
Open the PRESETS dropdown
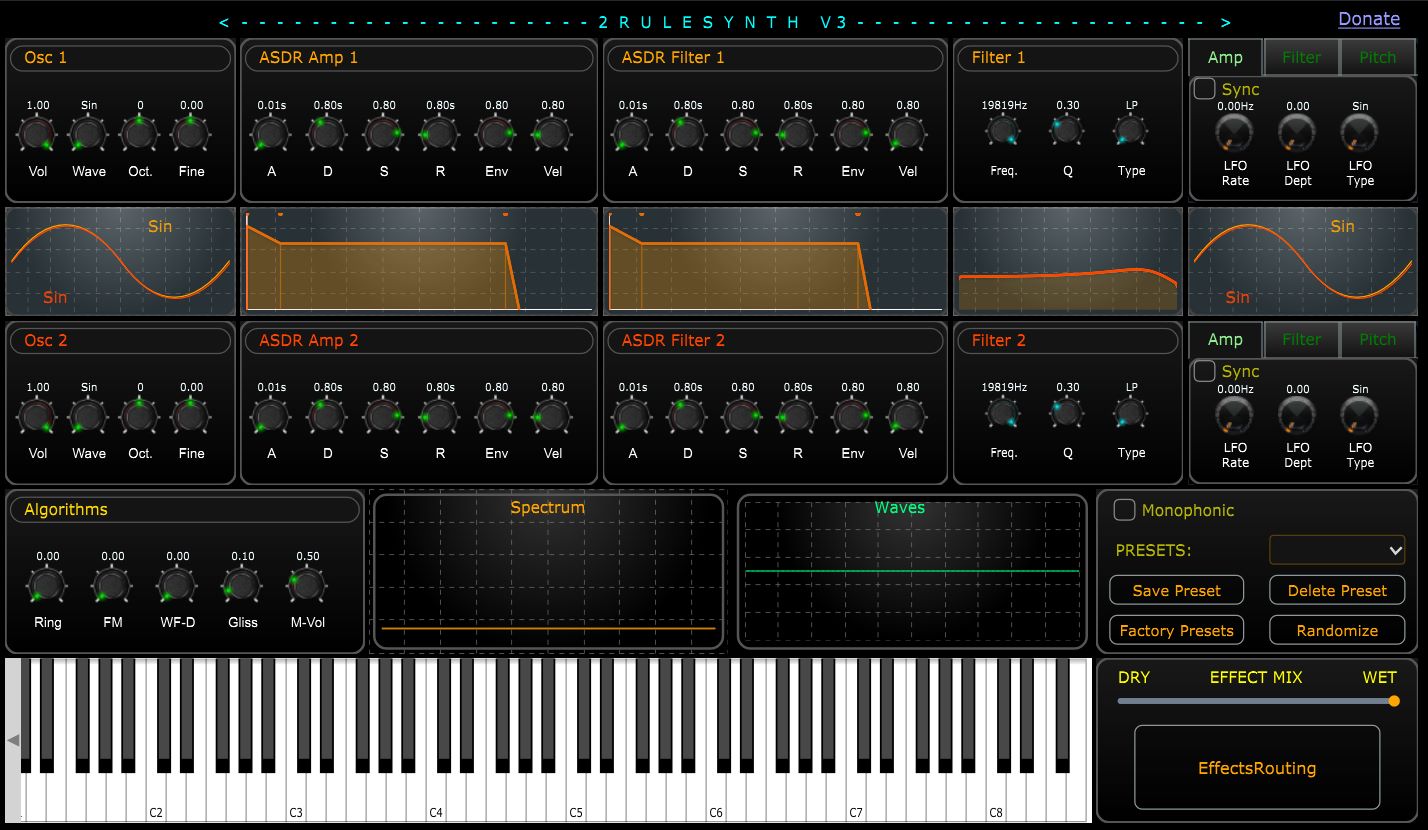pyautogui.click(x=1337, y=550)
